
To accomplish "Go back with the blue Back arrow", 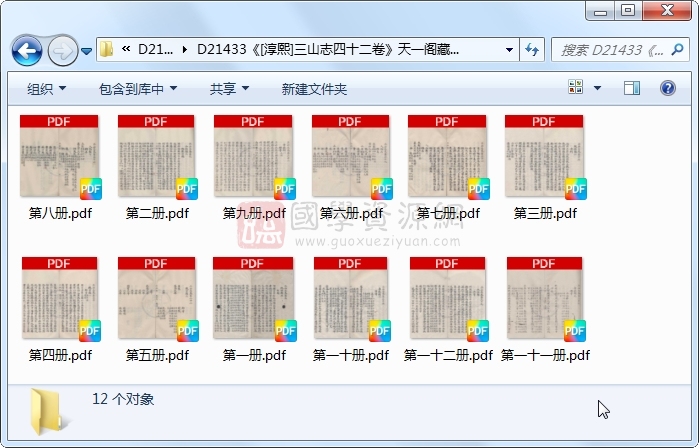I will 27,51.
